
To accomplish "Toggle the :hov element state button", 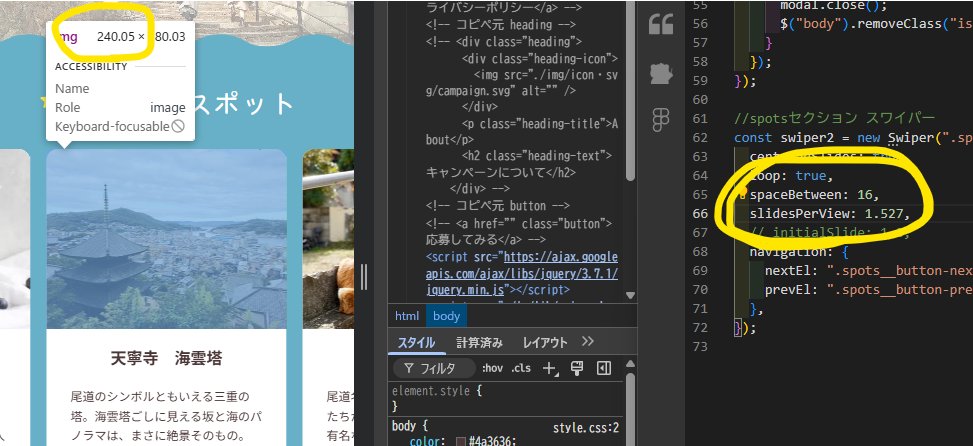I will point(492,368).
